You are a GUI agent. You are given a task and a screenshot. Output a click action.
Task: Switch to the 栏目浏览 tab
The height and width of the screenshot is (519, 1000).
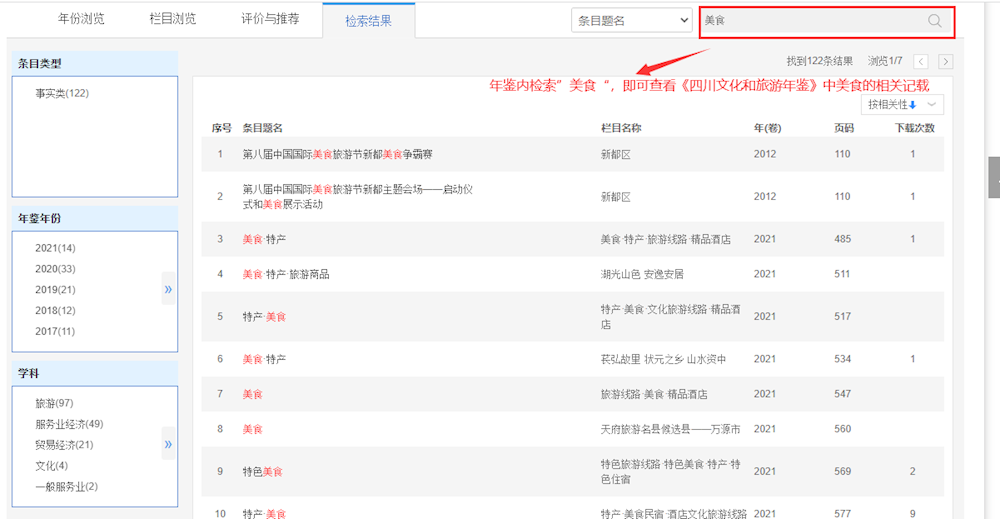[172, 19]
